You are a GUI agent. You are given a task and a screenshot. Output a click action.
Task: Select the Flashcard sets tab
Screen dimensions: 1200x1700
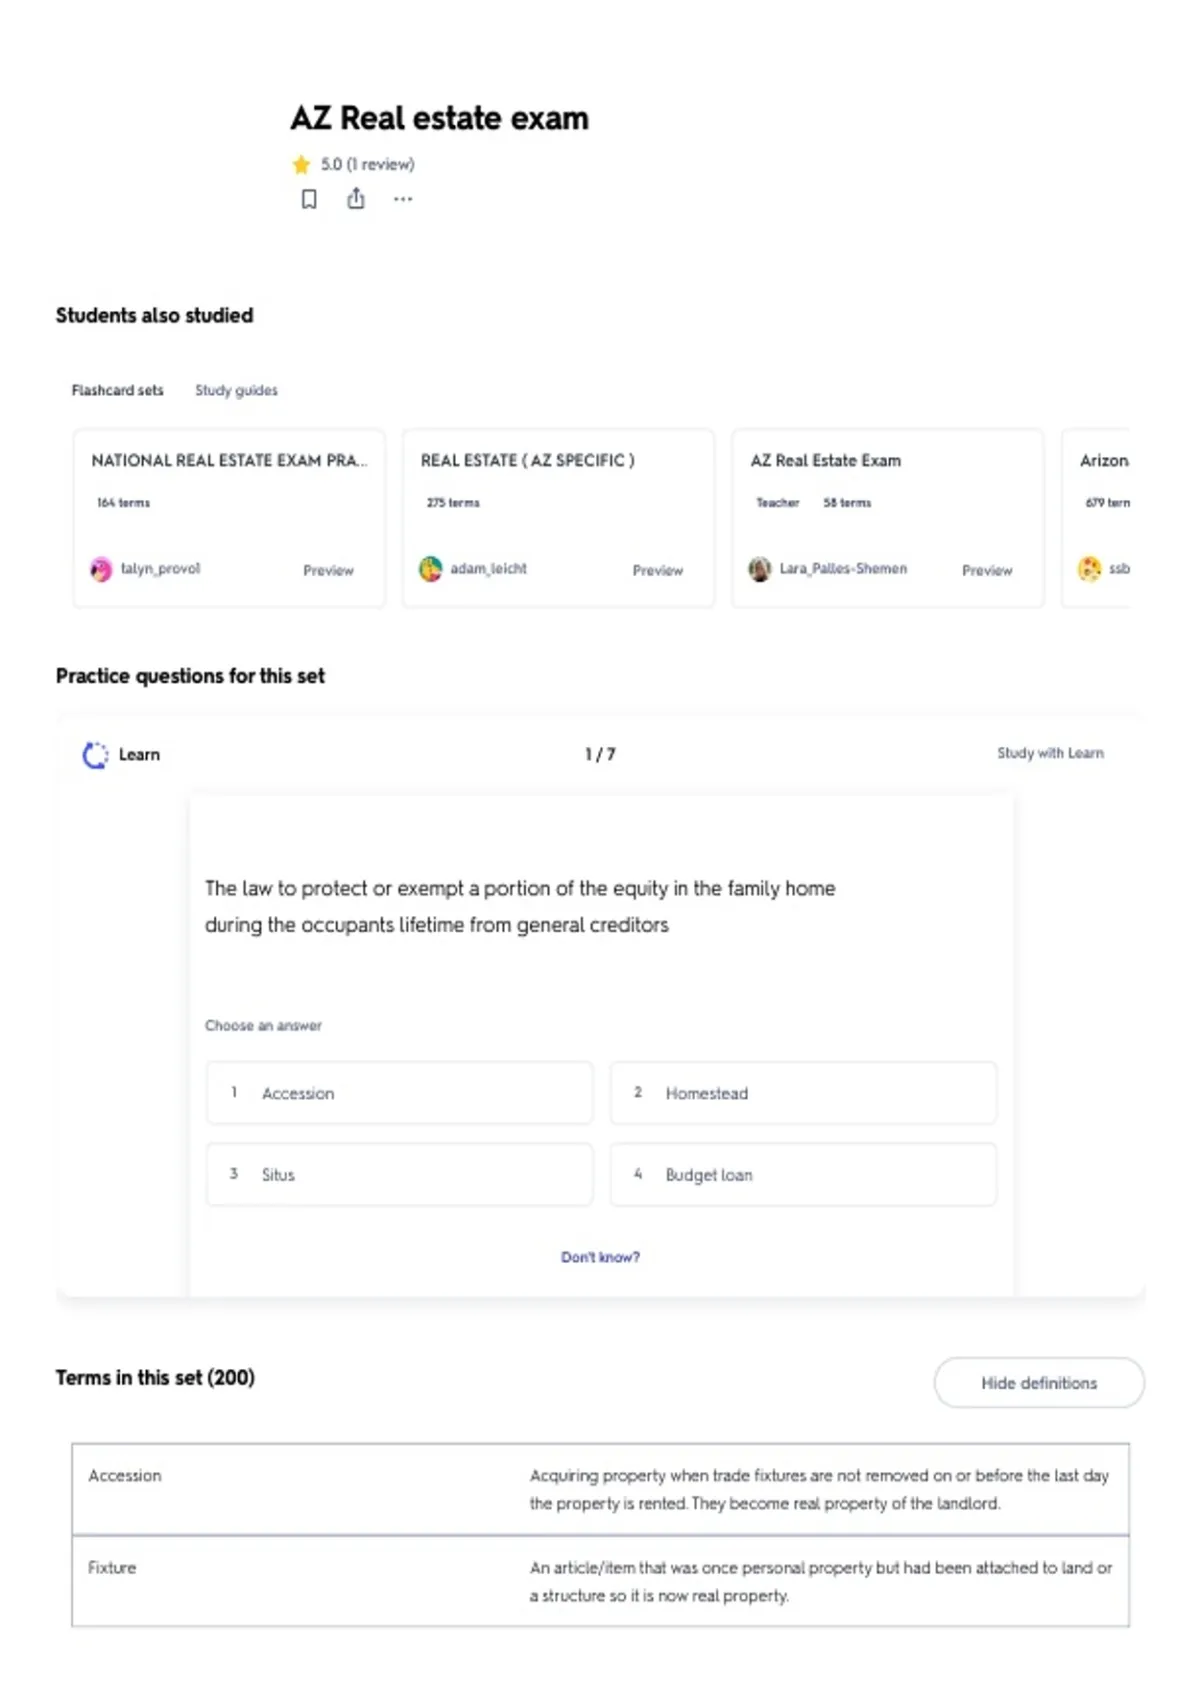(117, 390)
